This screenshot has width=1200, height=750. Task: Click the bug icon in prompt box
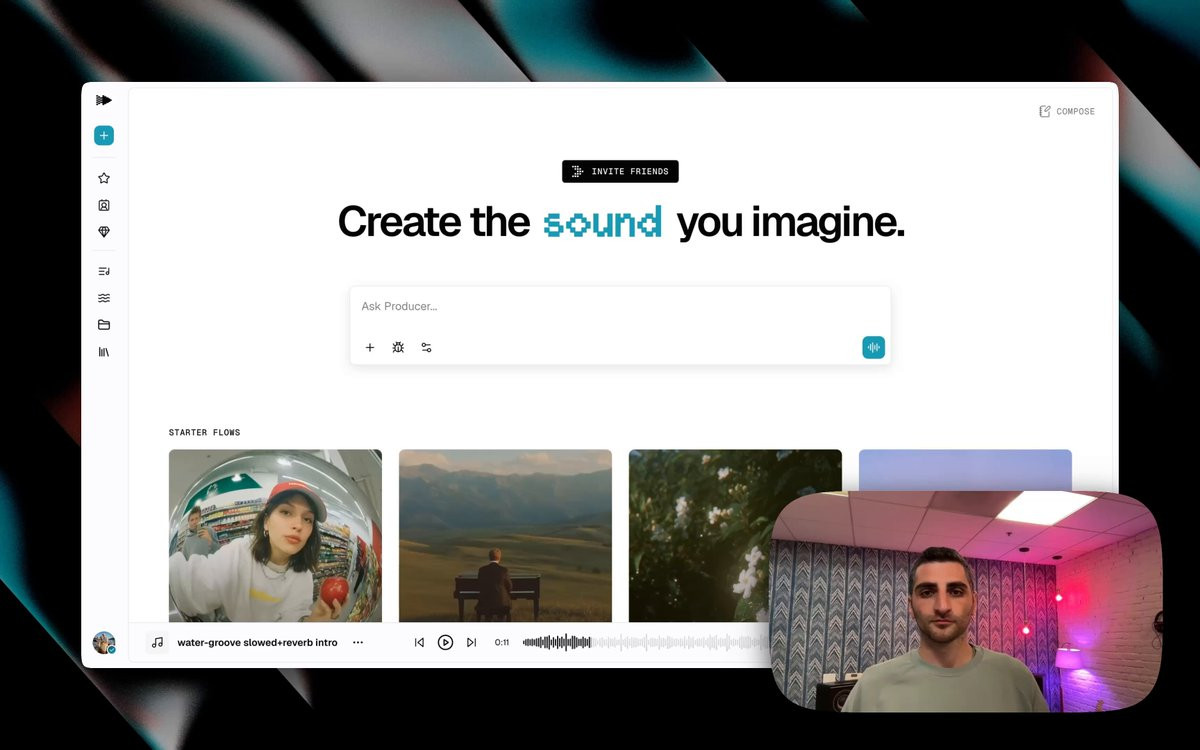(398, 348)
